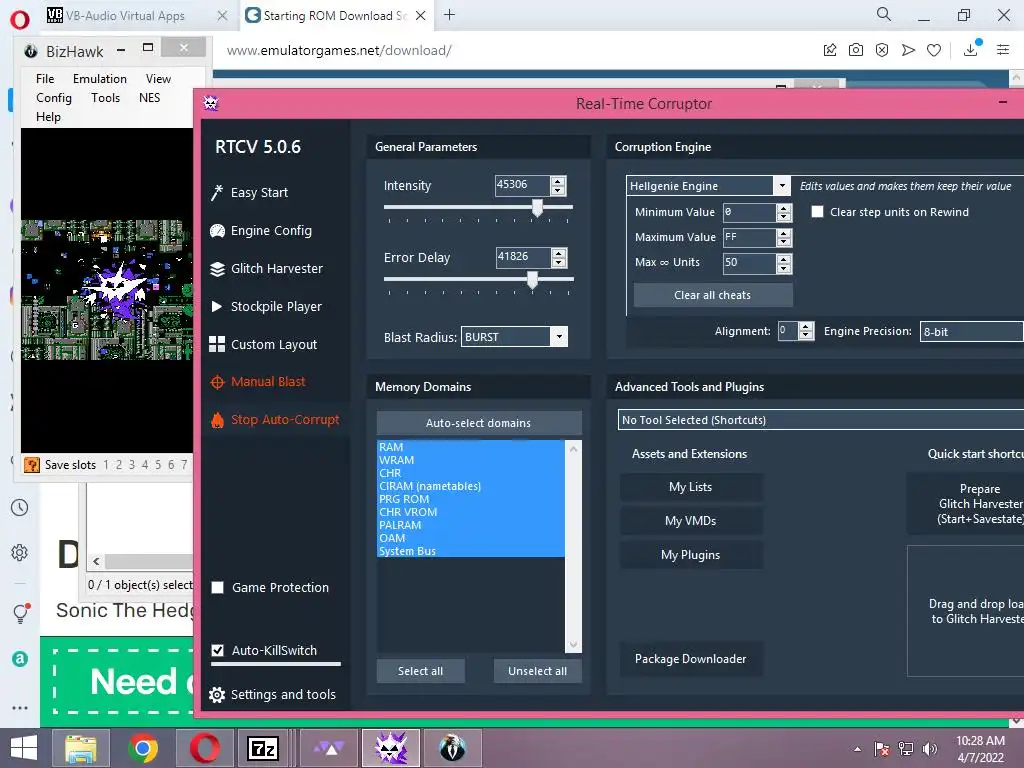Decrease Error Delay with down arrow
The image size is (1024, 768).
[558, 262]
